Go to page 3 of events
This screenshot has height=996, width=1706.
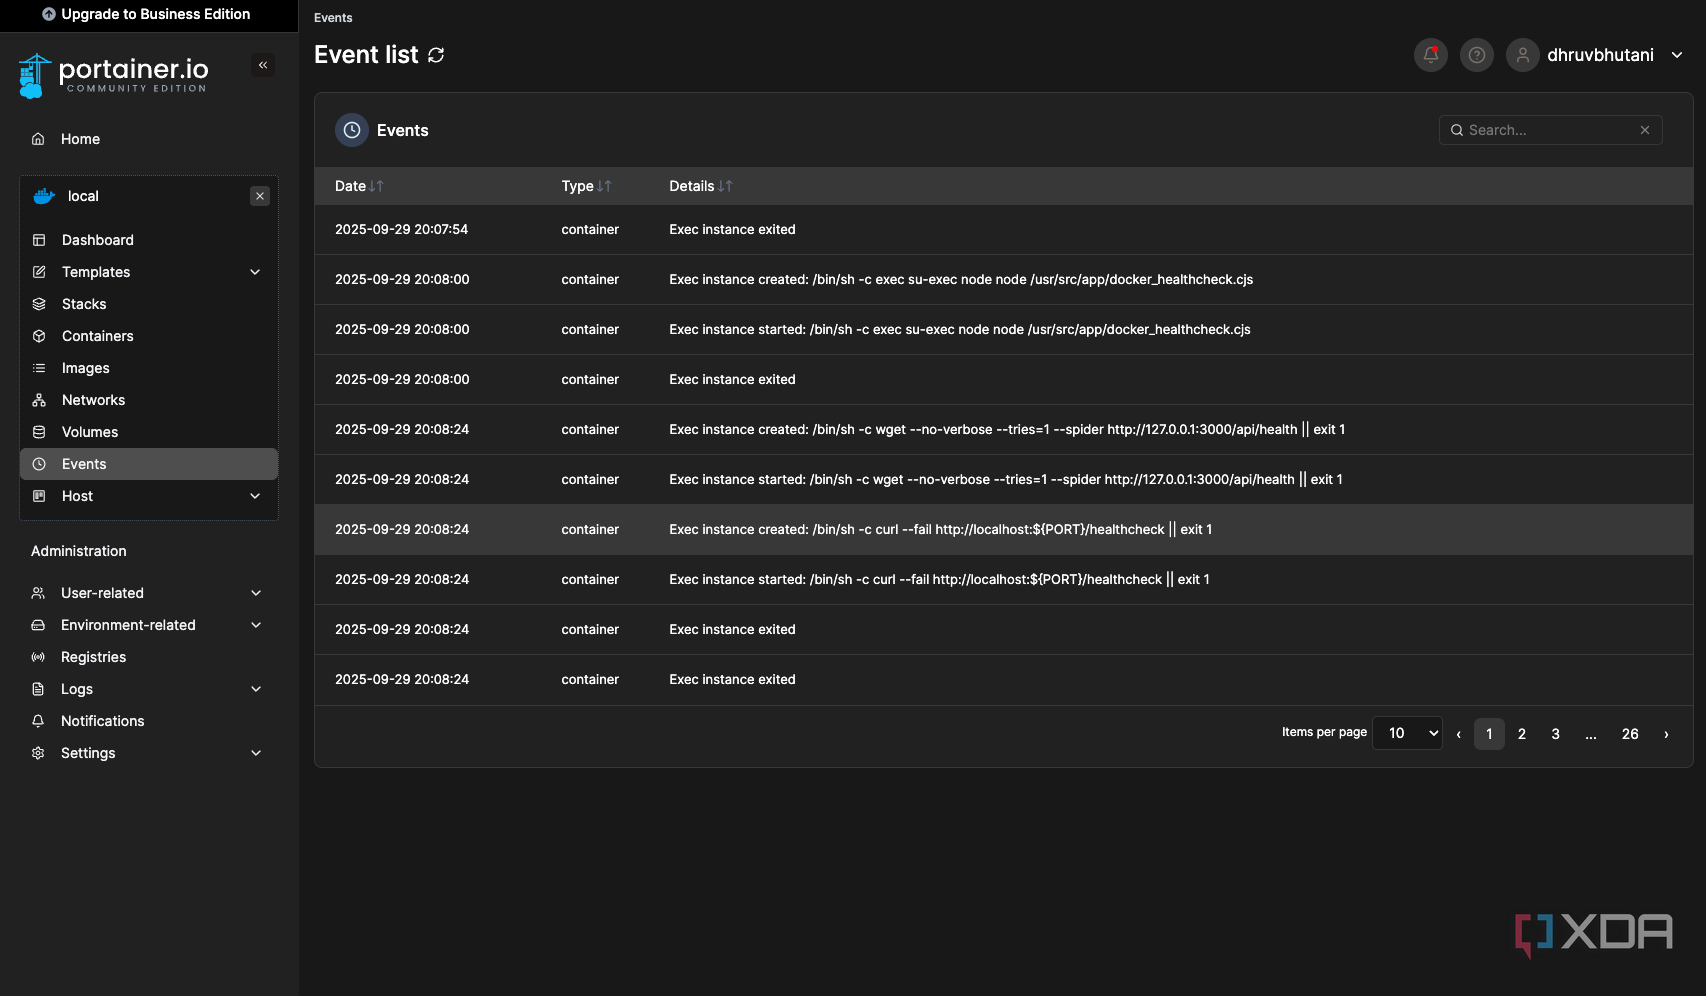click(x=1555, y=734)
